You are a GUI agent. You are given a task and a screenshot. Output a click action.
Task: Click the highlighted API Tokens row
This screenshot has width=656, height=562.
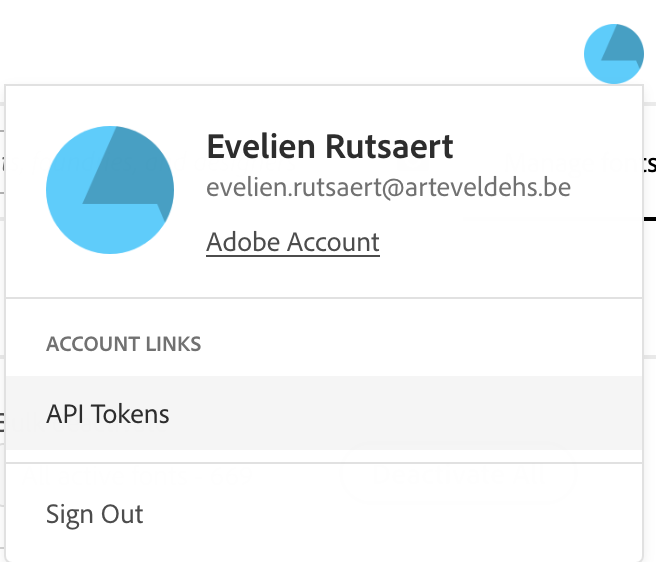click(x=323, y=414)
